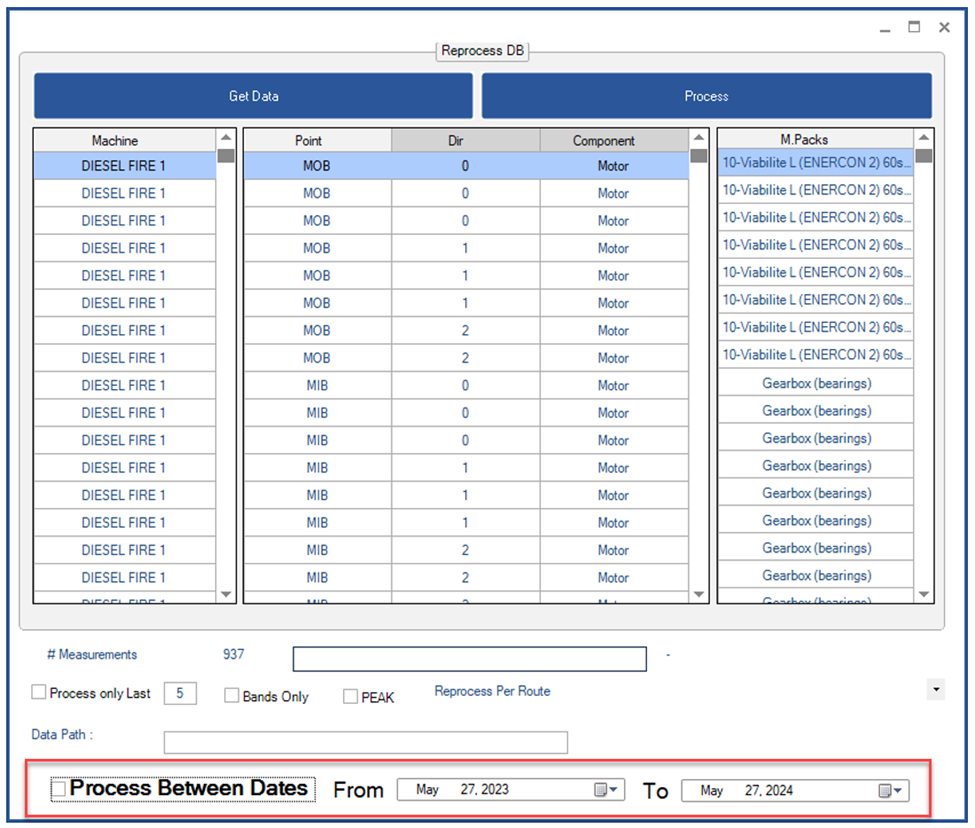Viewport: 975px width, 828px height.
Task: Click the Process only Last count field
Action: 180,693
